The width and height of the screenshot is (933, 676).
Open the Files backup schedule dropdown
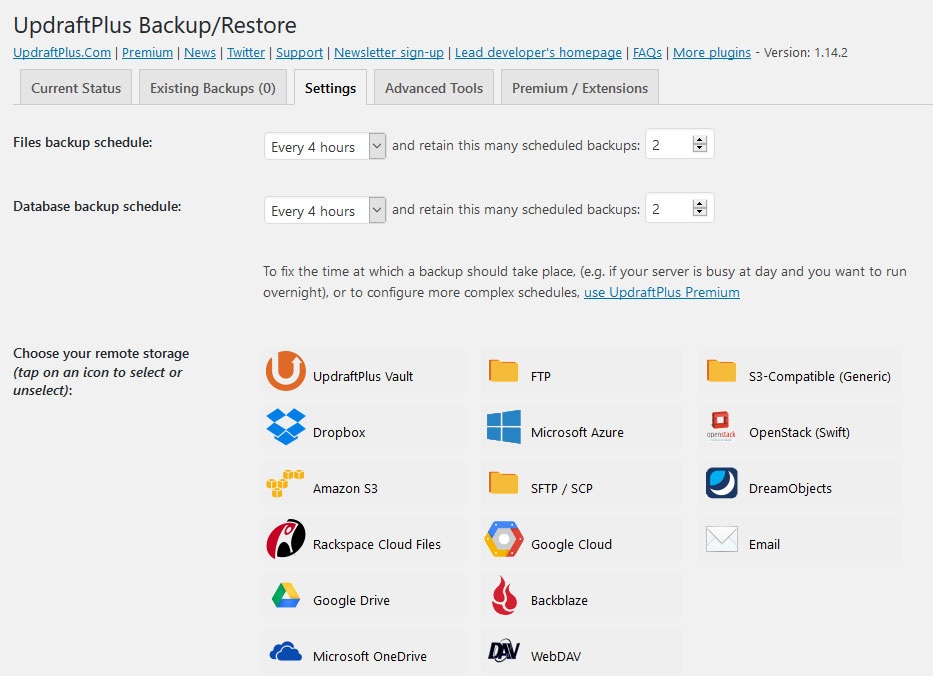(325, 146)
